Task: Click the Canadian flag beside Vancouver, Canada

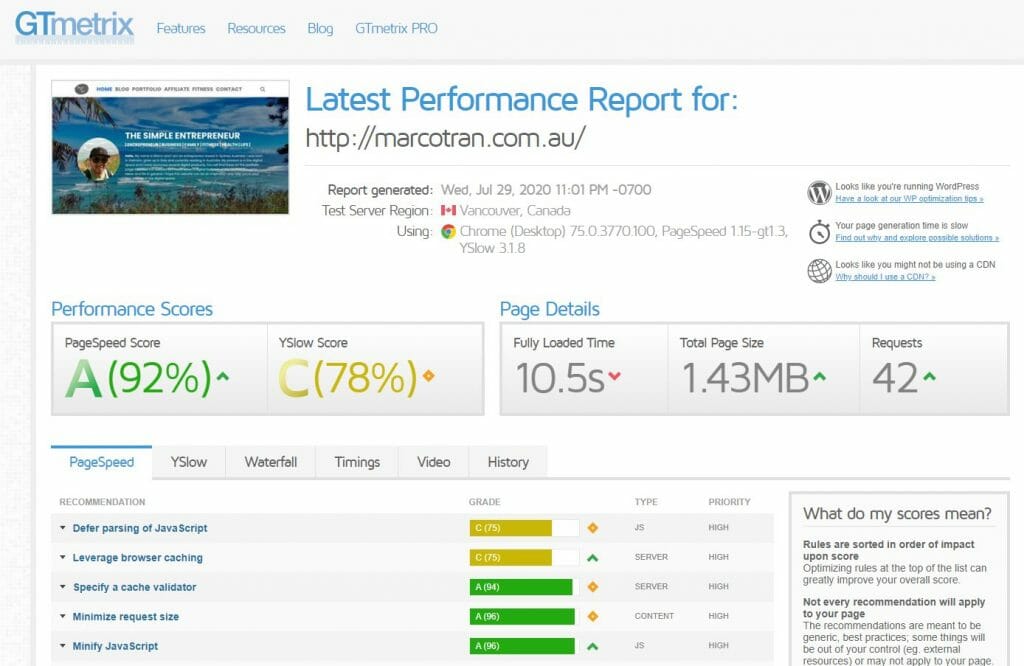Action: click(x=451, y=211)
